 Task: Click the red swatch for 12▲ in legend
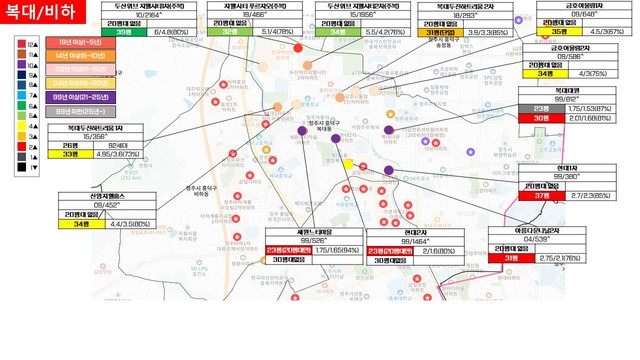pos(22,44)
